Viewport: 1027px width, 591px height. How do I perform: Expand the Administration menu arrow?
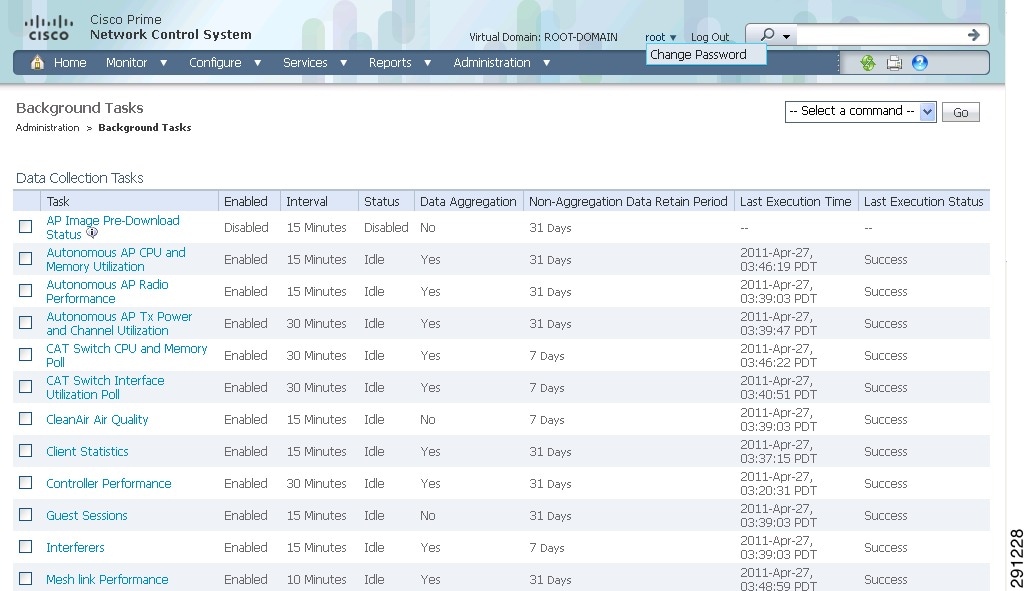tap(546, 63)
